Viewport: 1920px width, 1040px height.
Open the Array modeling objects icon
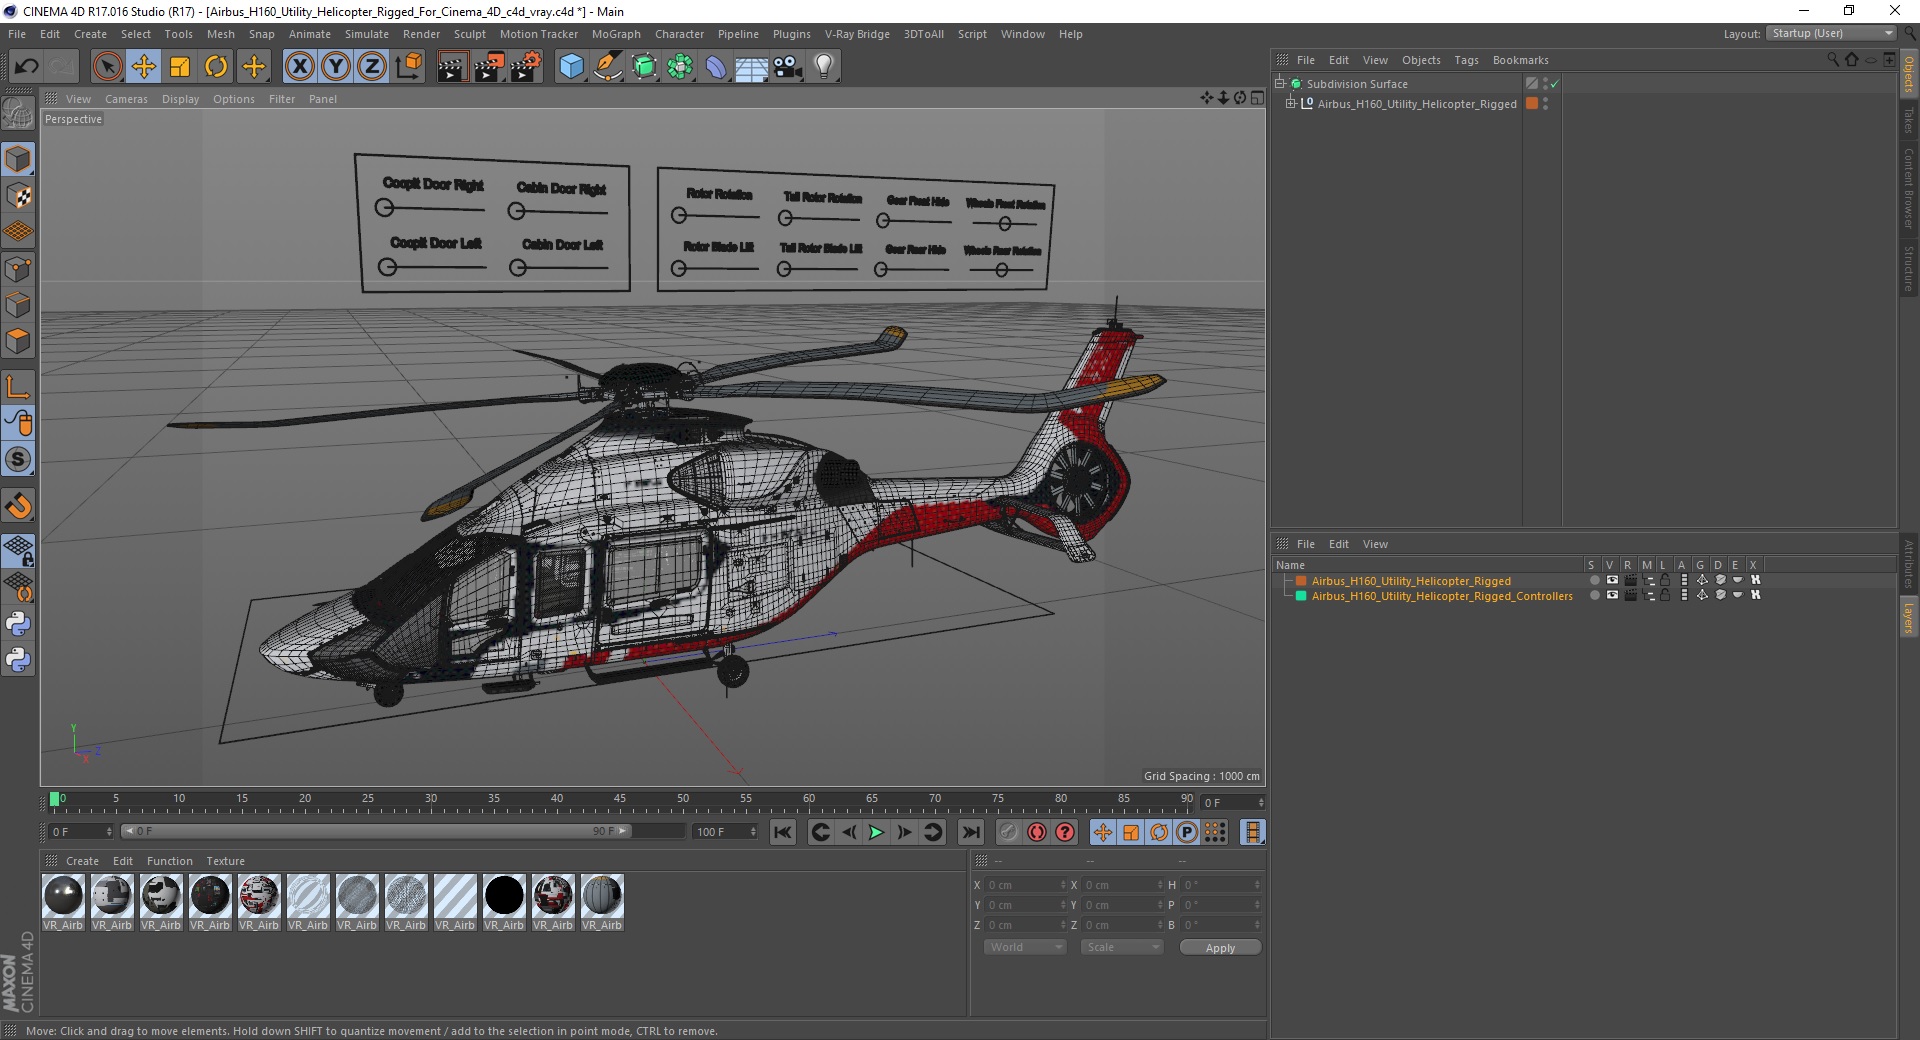pyautogui.click(x=680, y=67)
